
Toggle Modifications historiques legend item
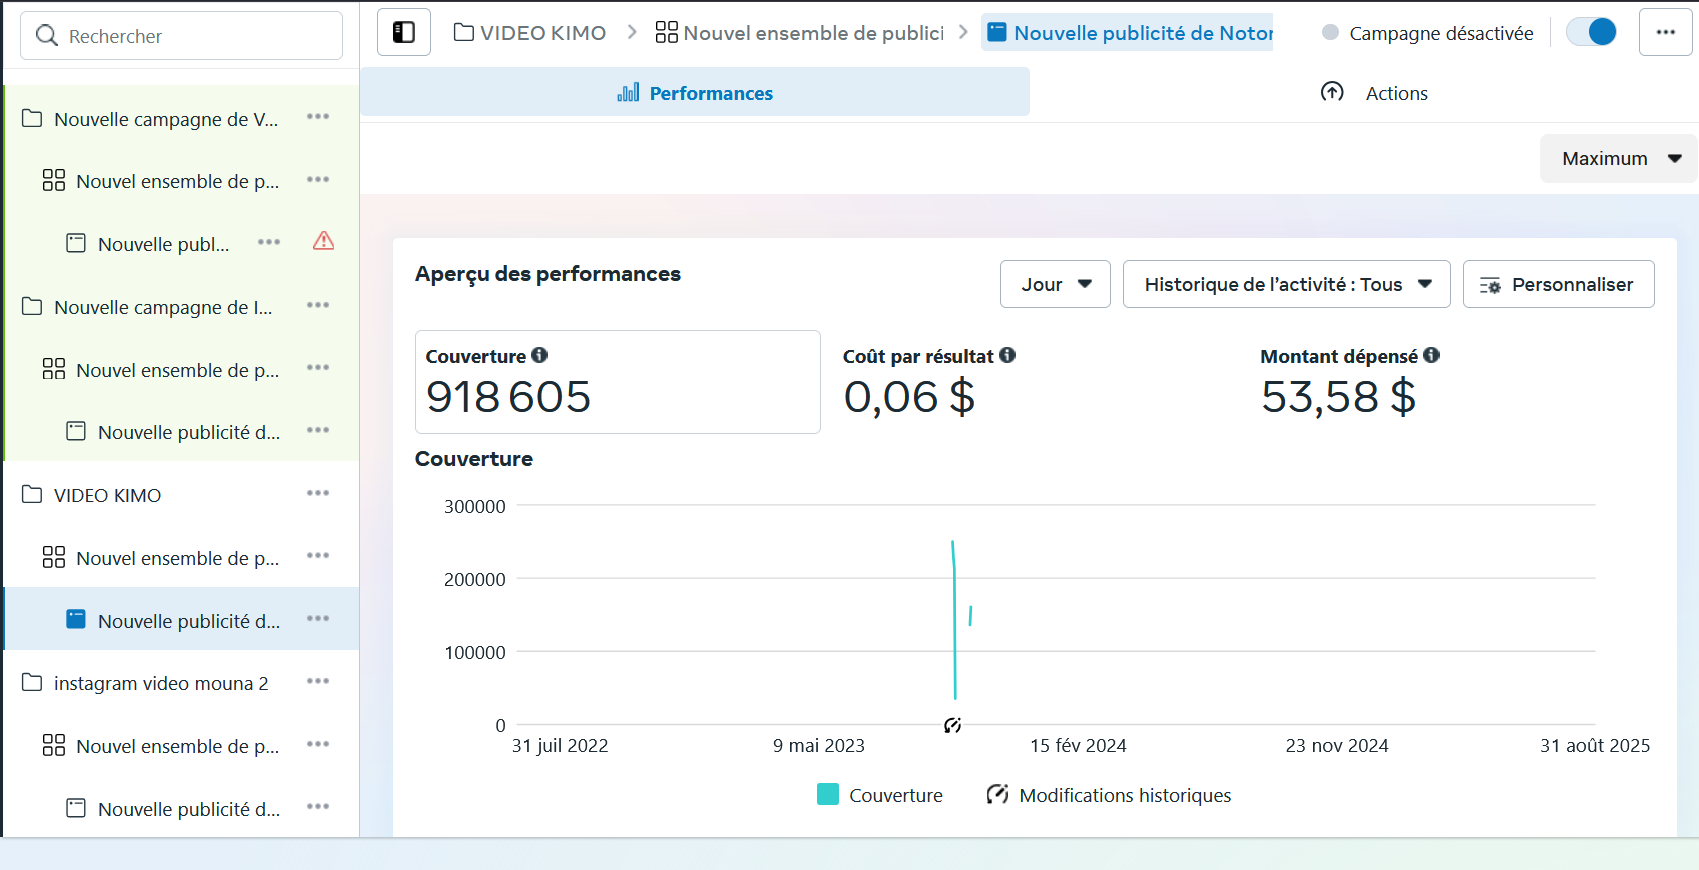point(1109,795)
